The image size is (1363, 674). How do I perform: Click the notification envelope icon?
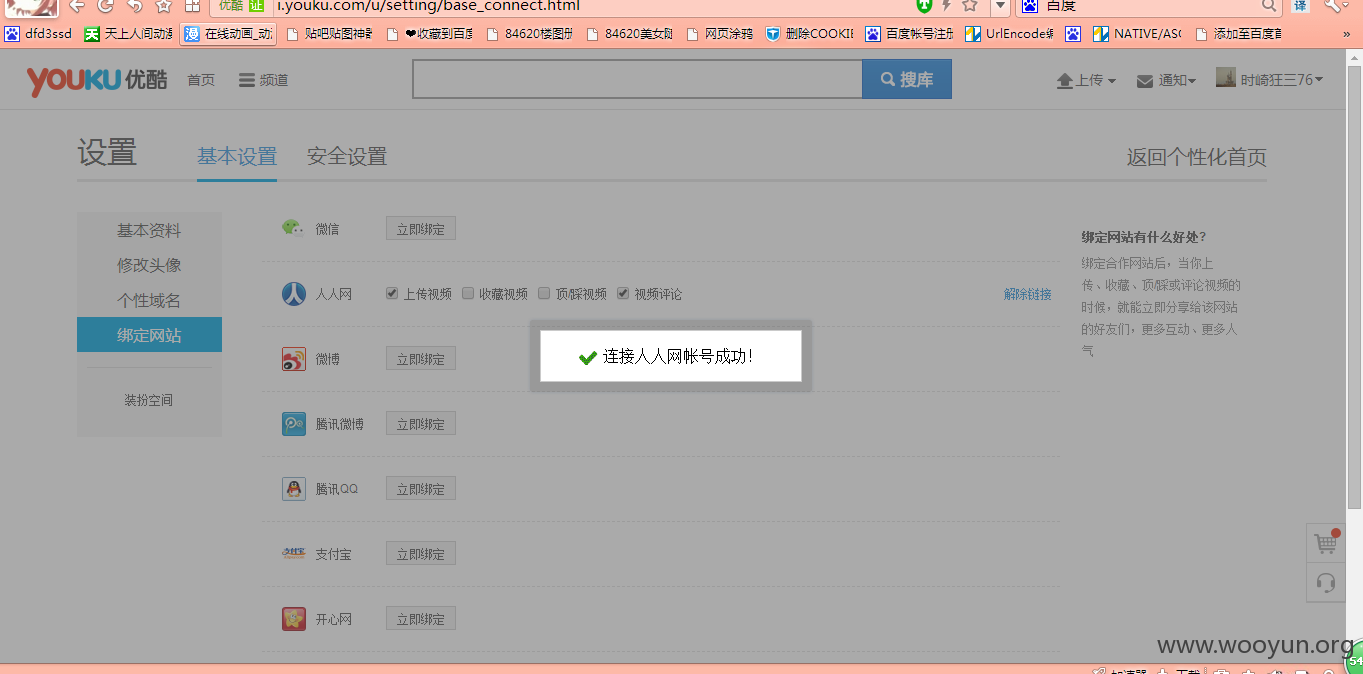[1145, 81]
